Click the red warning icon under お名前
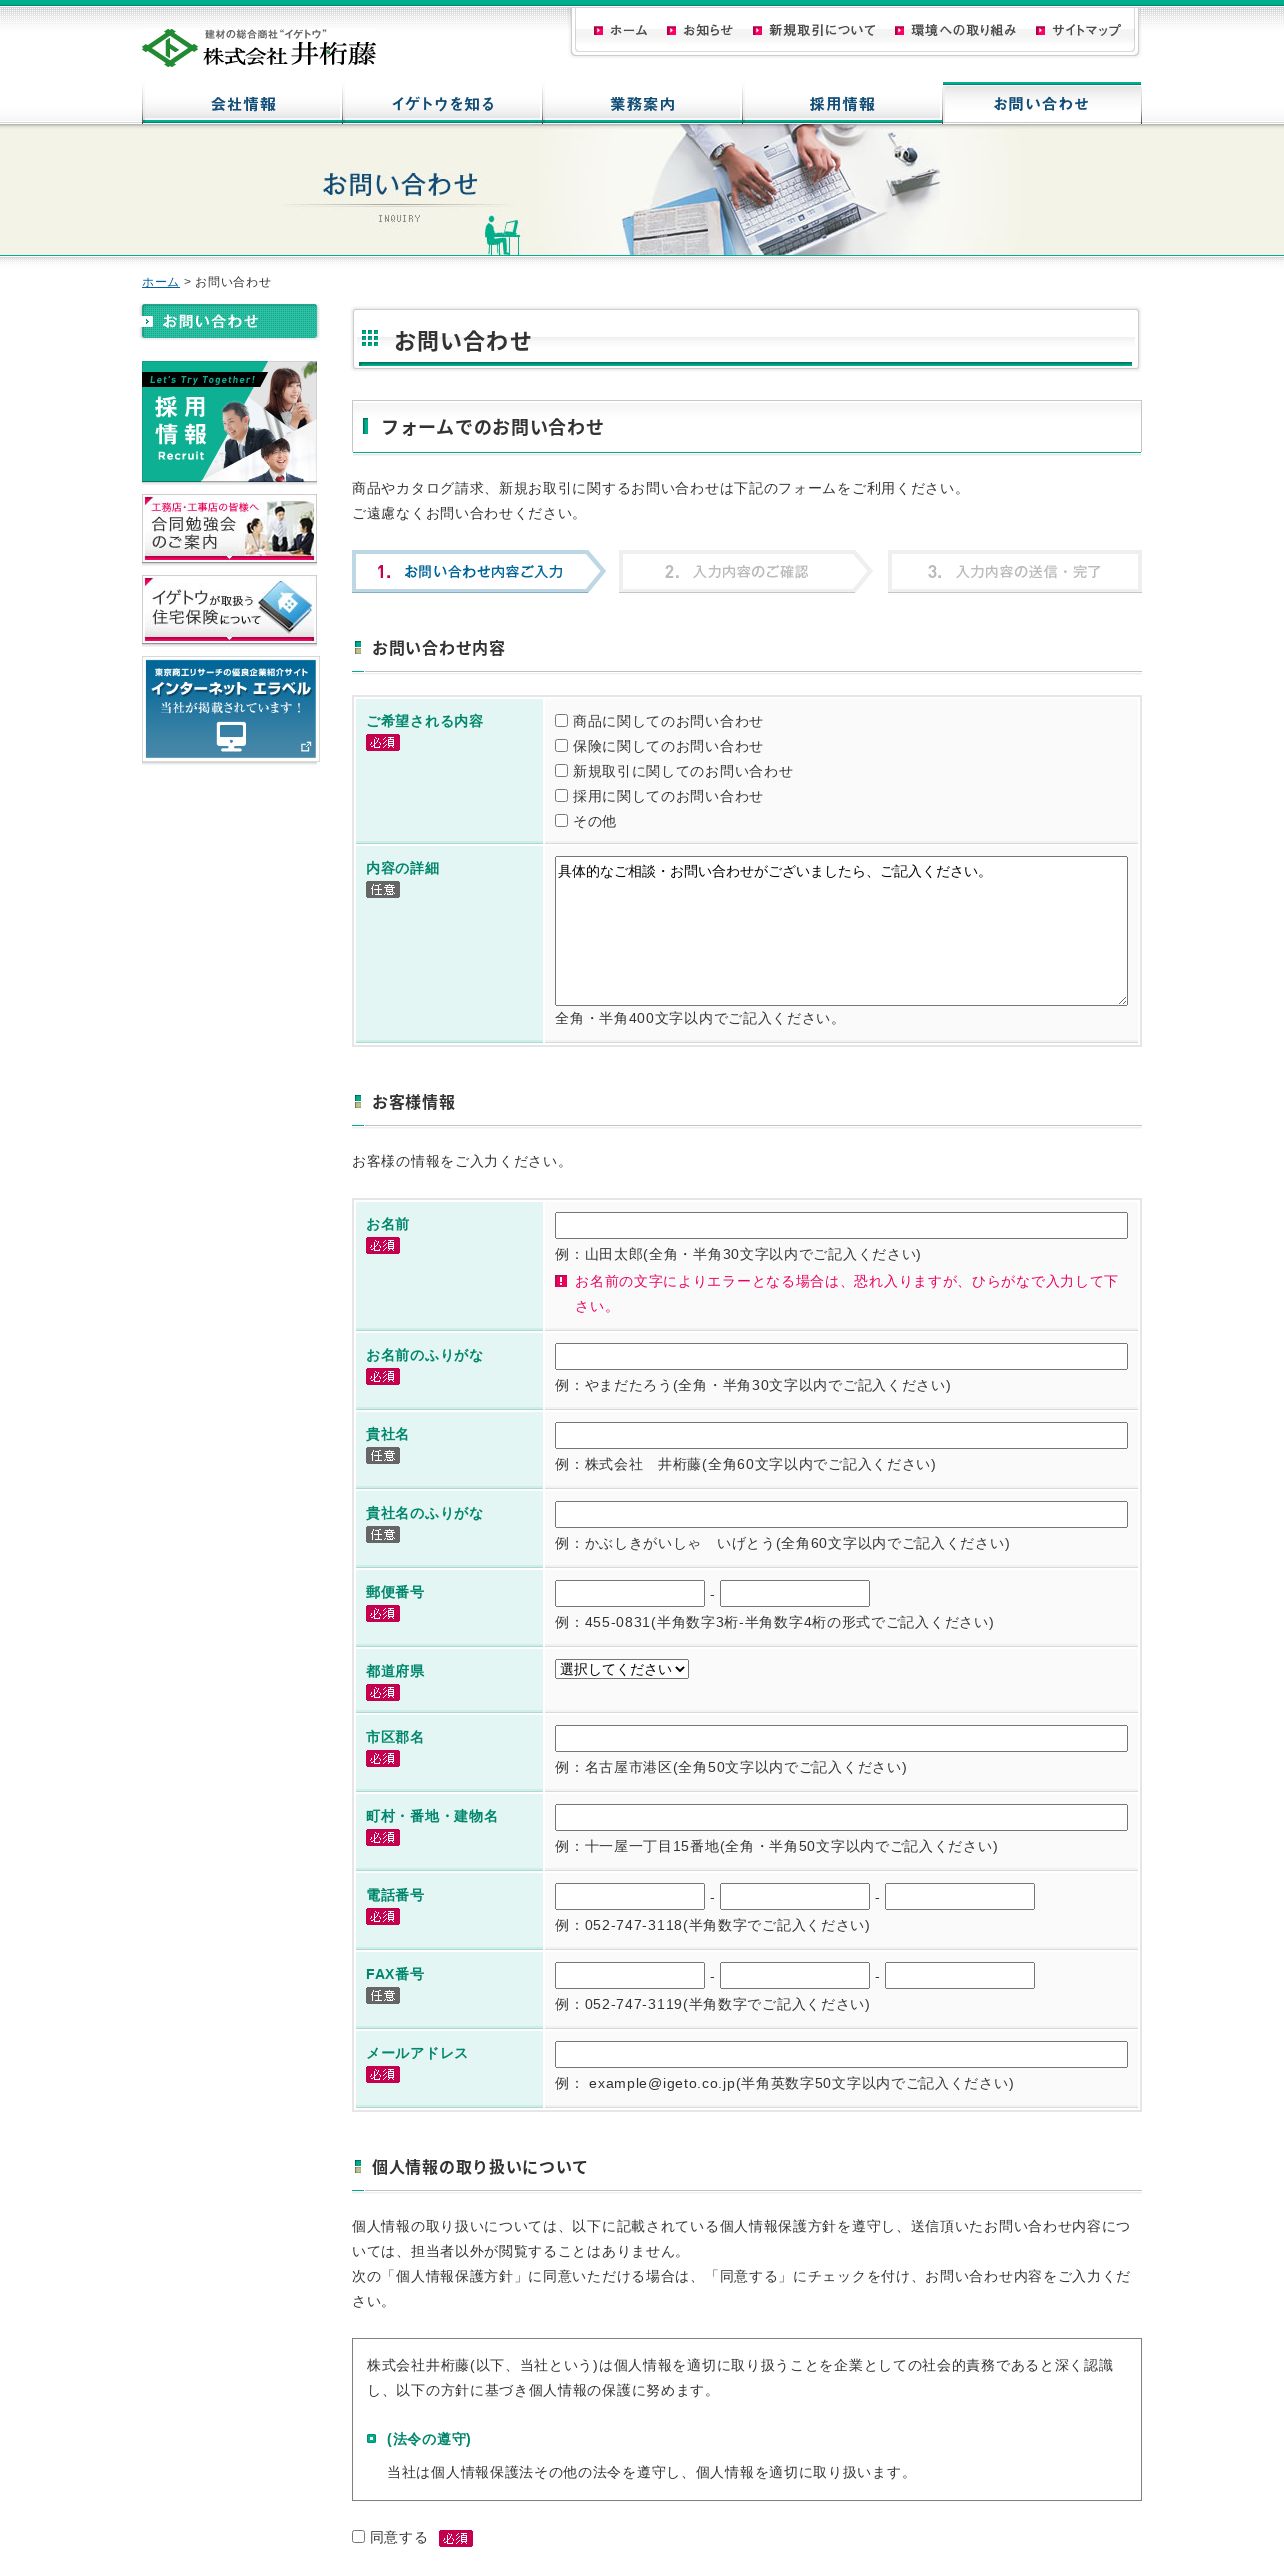This screenshot has height=2568, width=1284. click(561, 1281)
